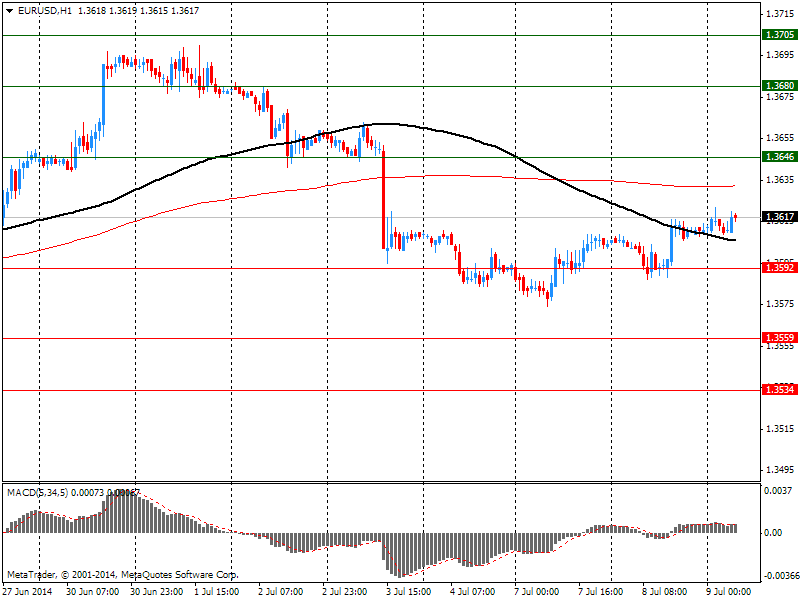800x600 pixels.
Task: Select the red 1.3592 price label
Action: pos(779,268)
